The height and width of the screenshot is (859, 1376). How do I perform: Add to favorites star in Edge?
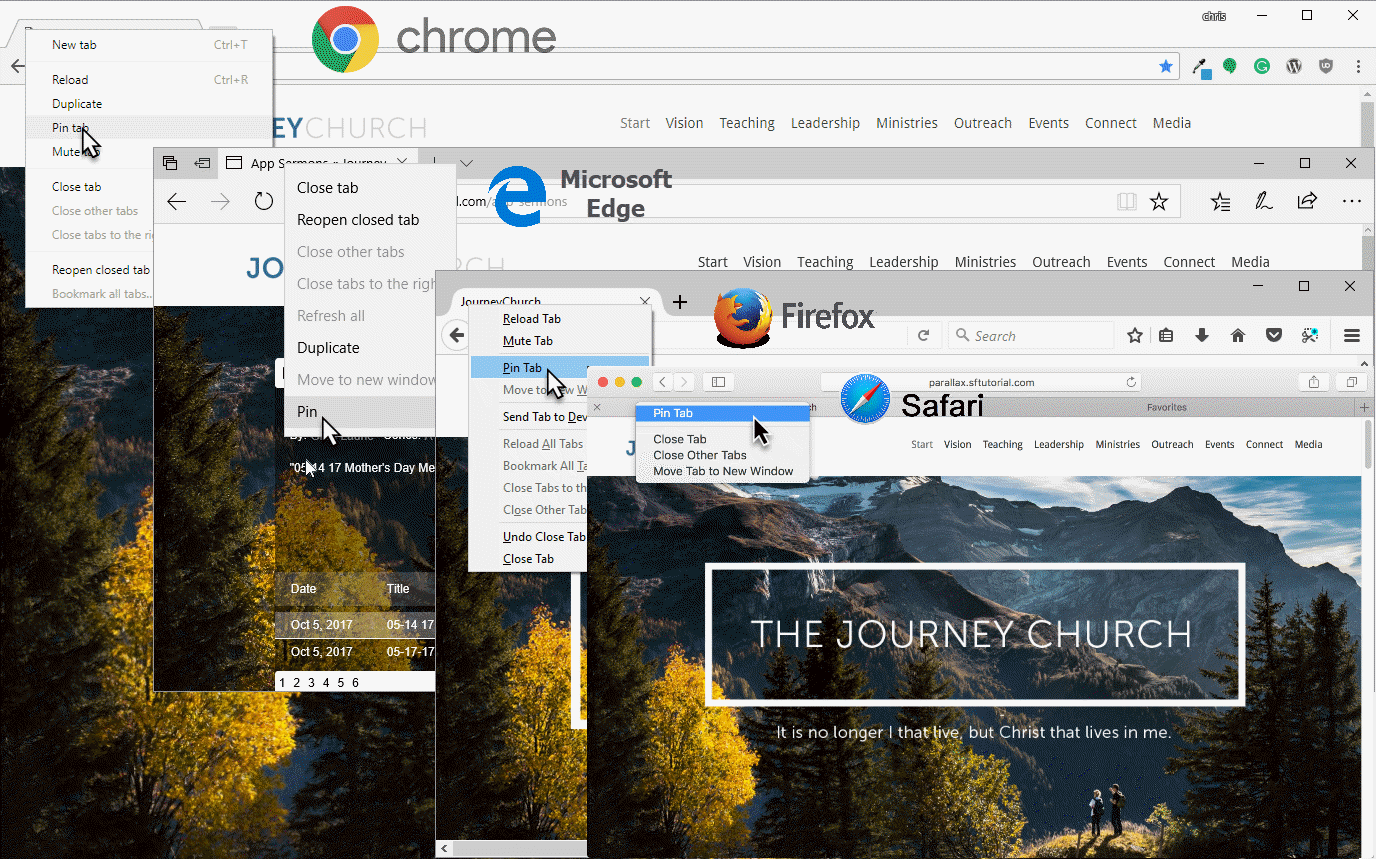(1159, 202)
